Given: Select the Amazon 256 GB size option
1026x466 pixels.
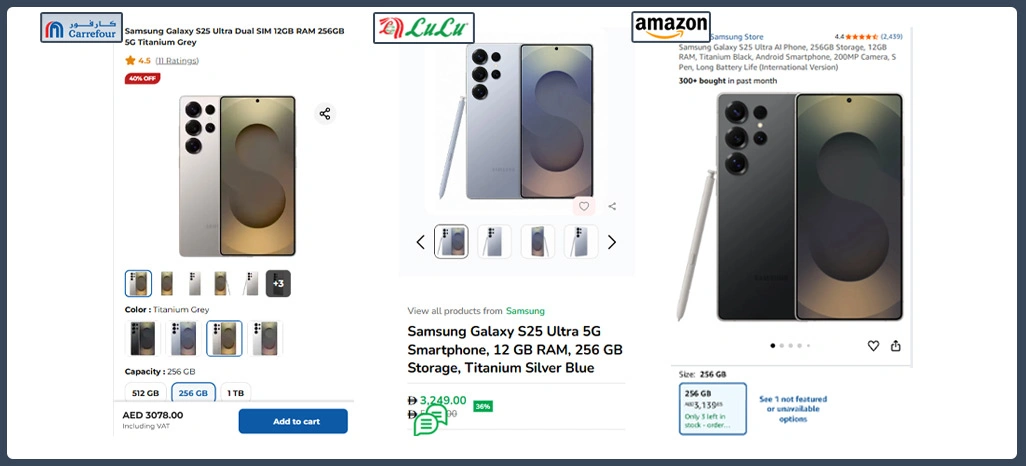Looking at the screenshot, I should [x=712, y=408].
